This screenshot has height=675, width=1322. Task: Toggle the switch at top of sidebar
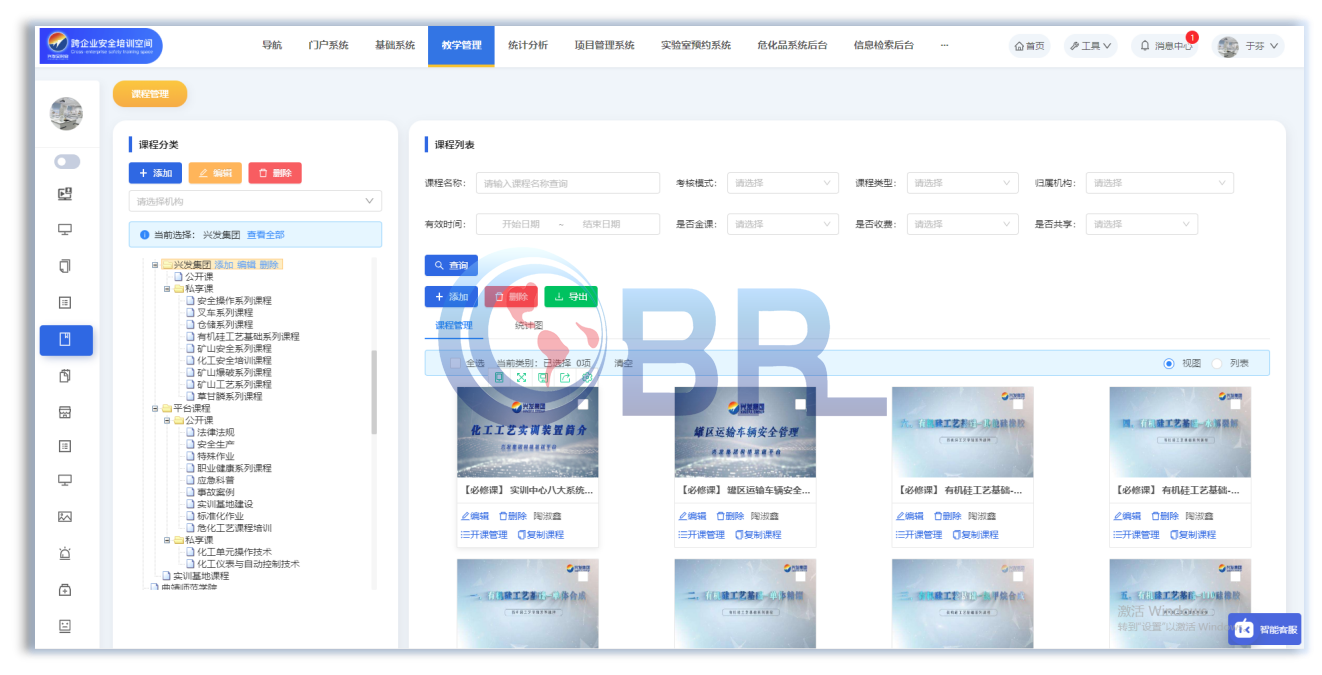tap(66, 161)
